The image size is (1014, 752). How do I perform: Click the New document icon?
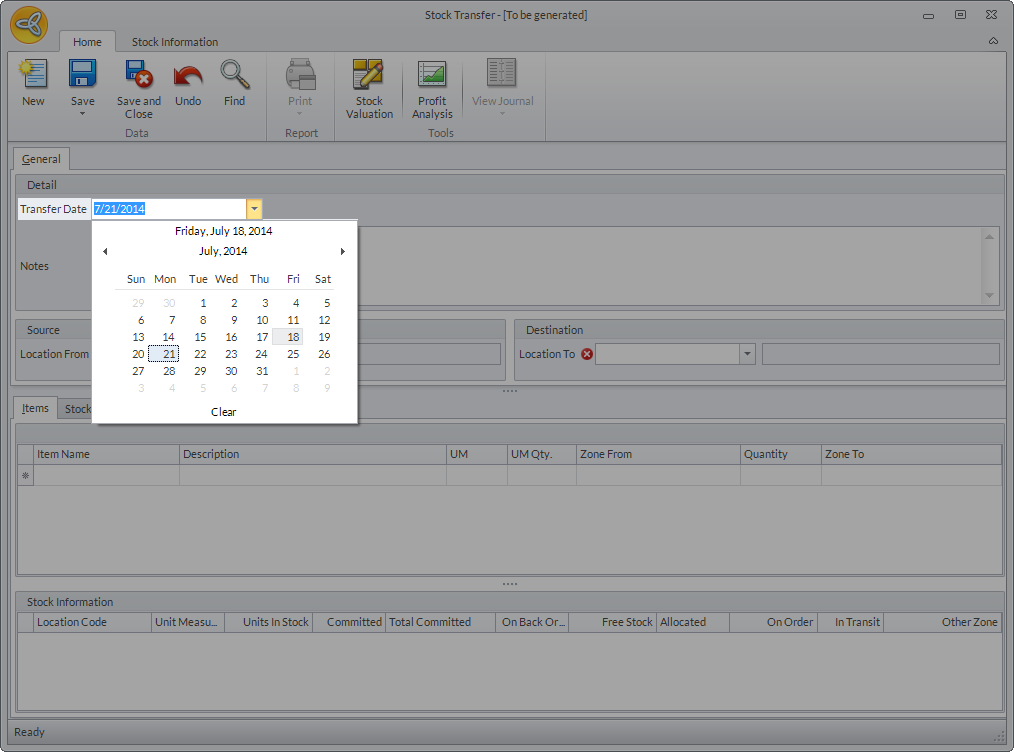click(x=33, y=76)
